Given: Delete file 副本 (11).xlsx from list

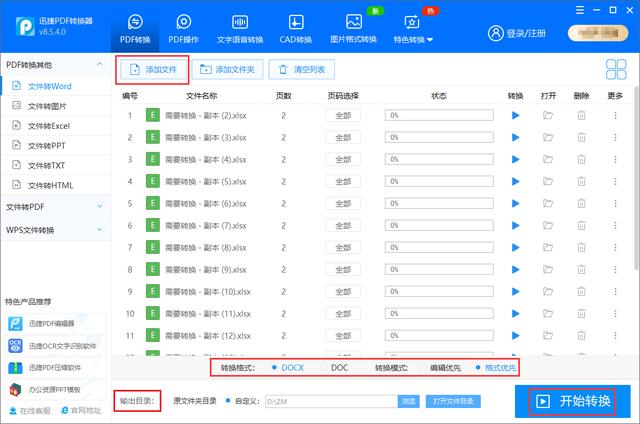Looking at the screenshot, I should point(581,314).
